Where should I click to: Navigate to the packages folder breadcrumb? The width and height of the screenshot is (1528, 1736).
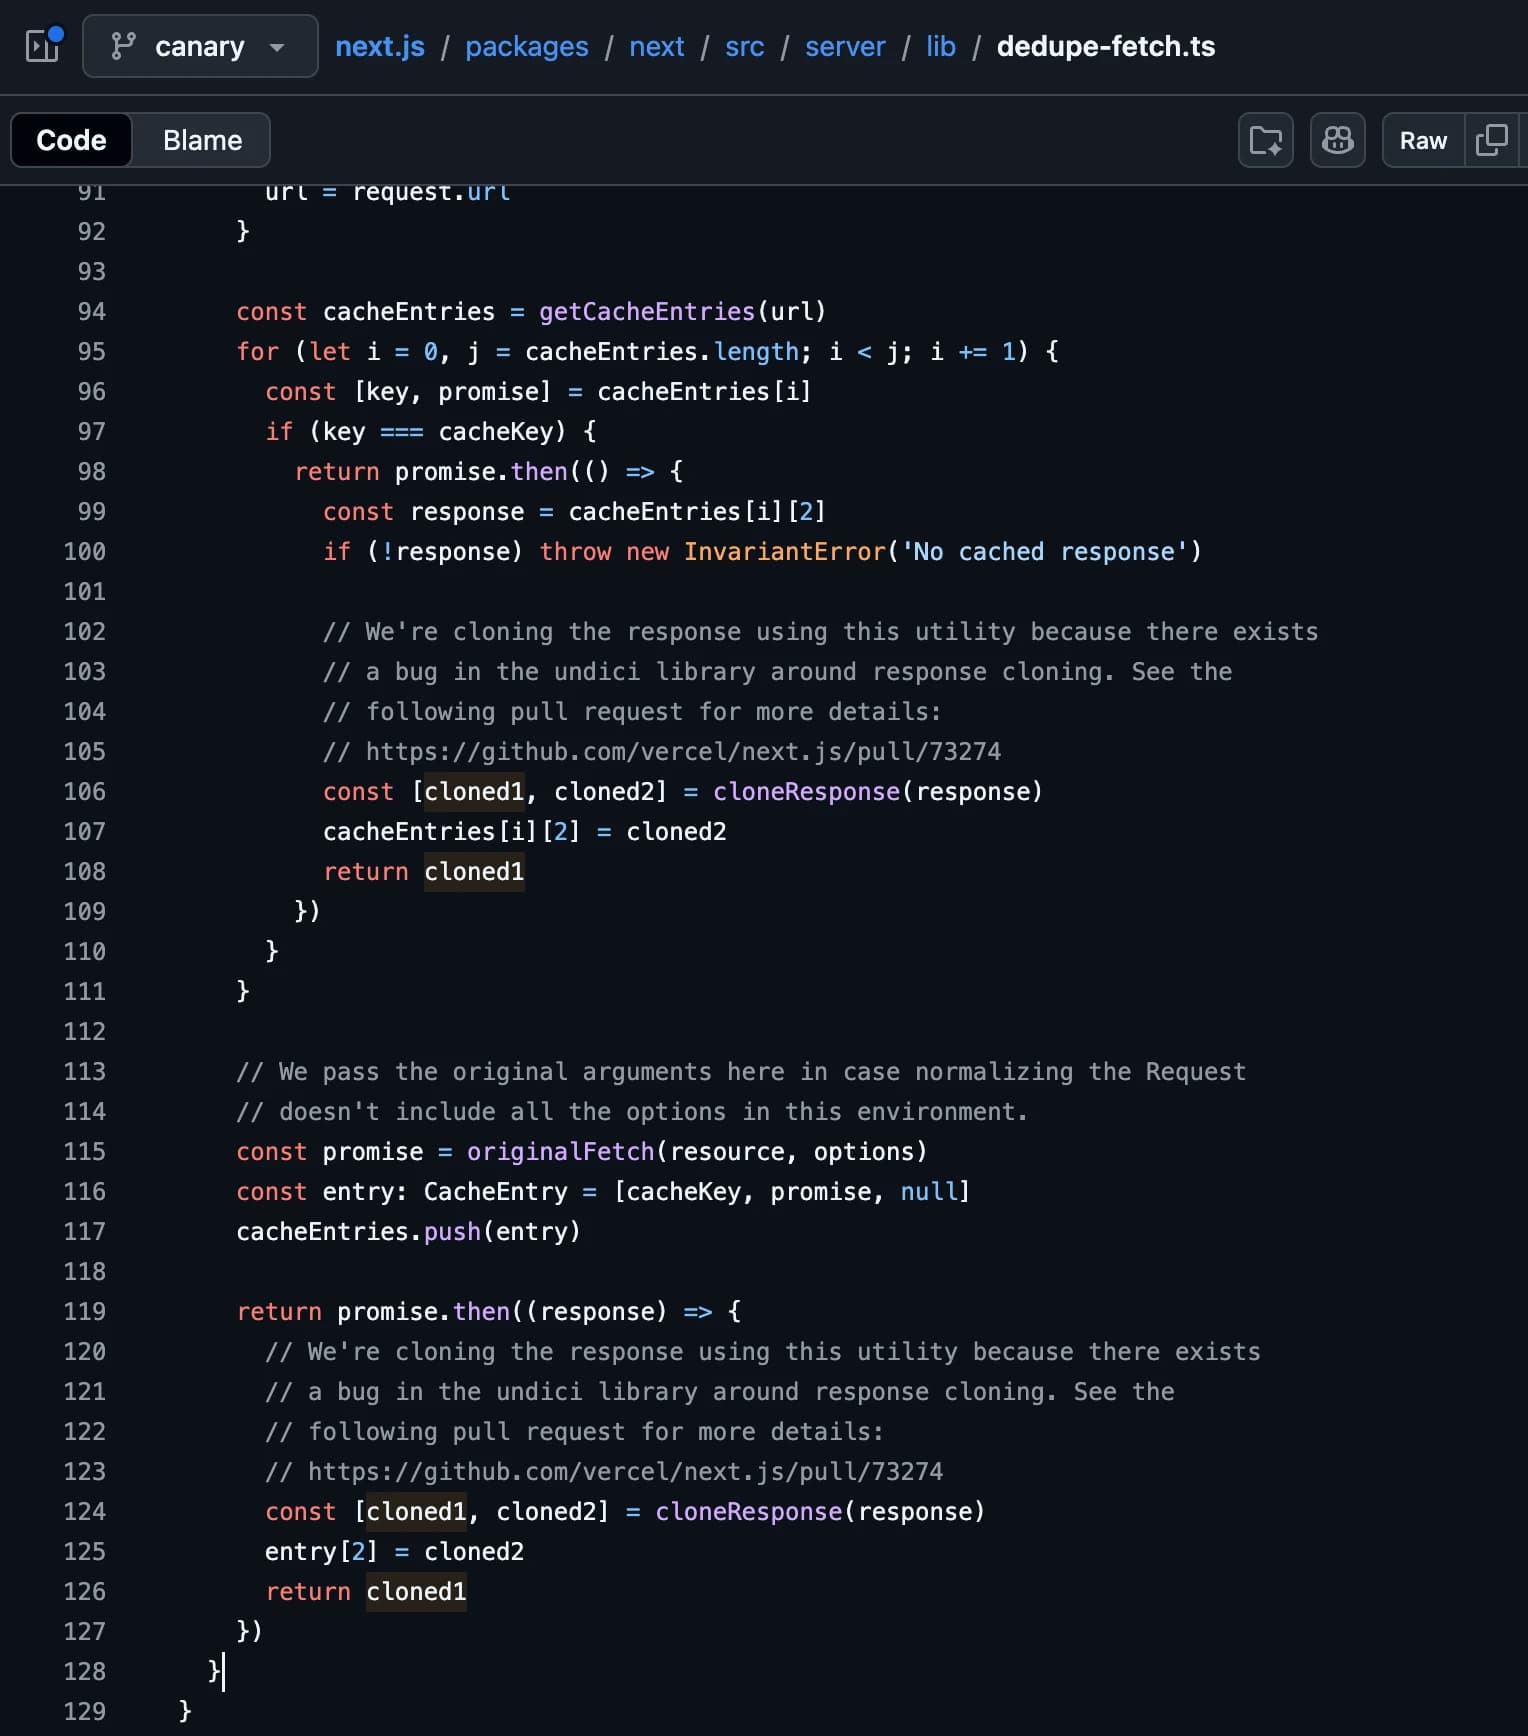[526, 46]
